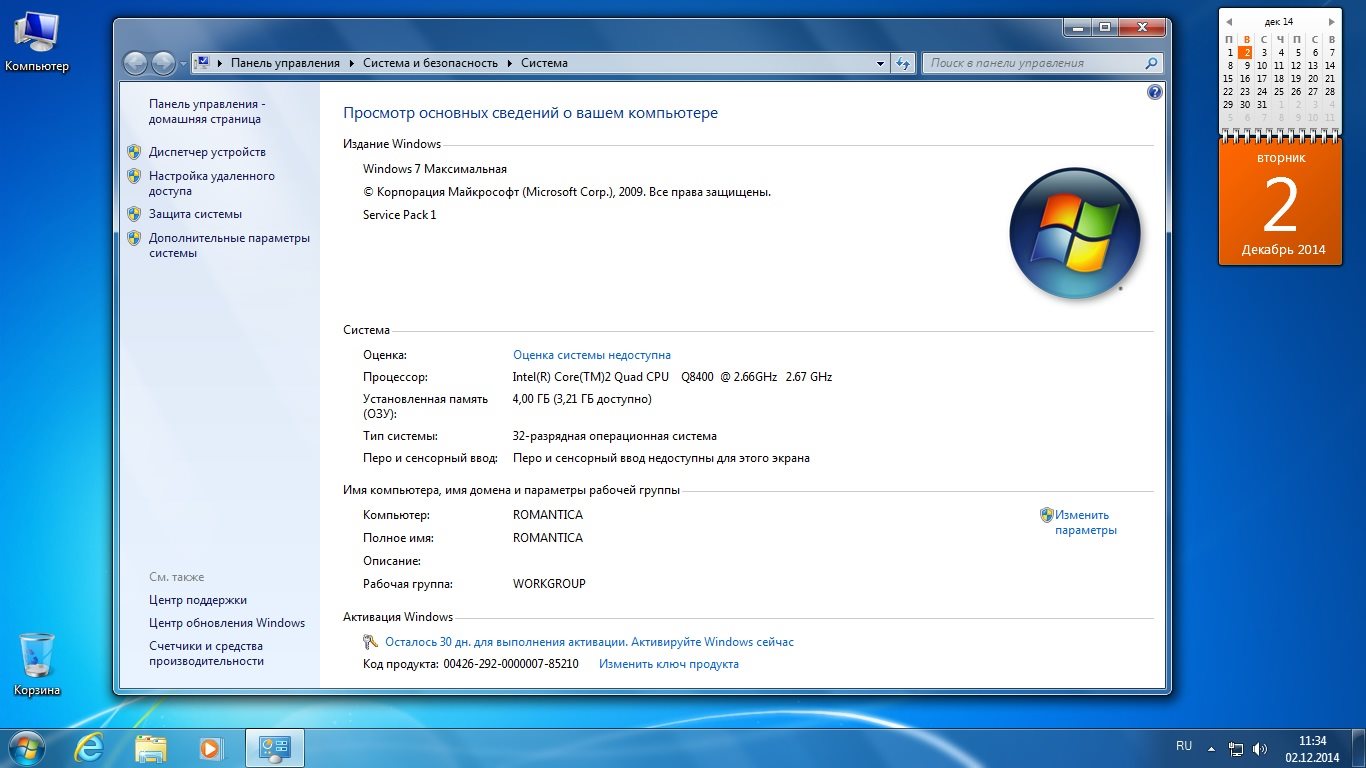Viewport: 1366px width, 768px height.
Task: Open Счетчики и средства производительности
Action: tap(206, 654)
